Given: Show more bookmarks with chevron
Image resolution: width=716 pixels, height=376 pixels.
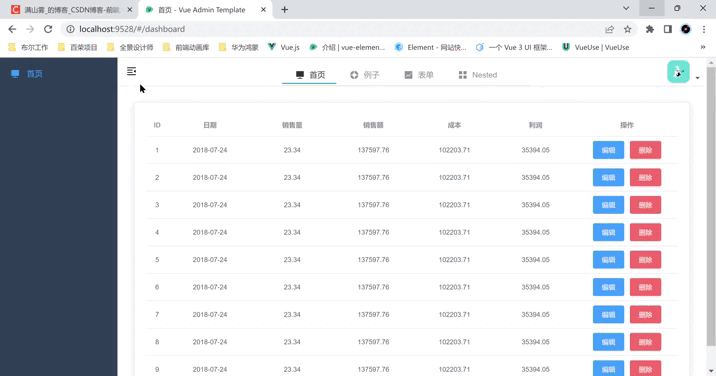Looking at the screenshot, I should point(703,48).
